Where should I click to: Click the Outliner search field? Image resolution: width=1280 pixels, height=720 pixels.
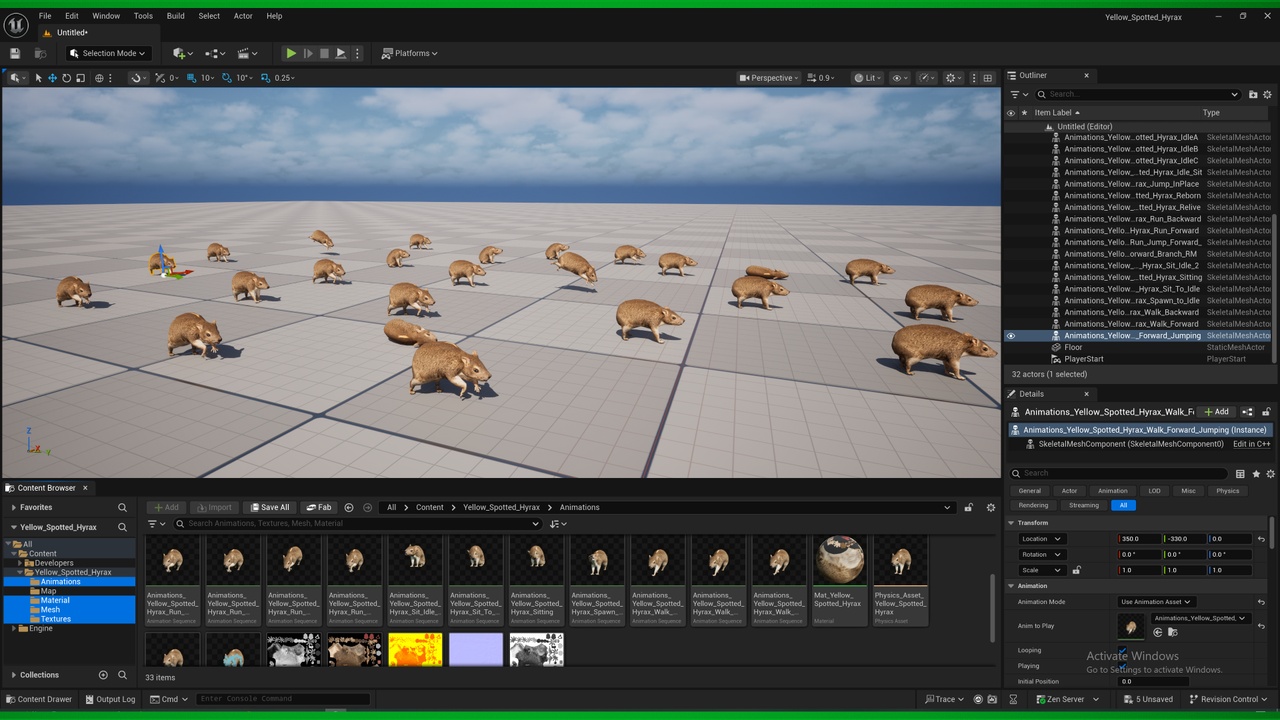click(x=1137, y=94)
